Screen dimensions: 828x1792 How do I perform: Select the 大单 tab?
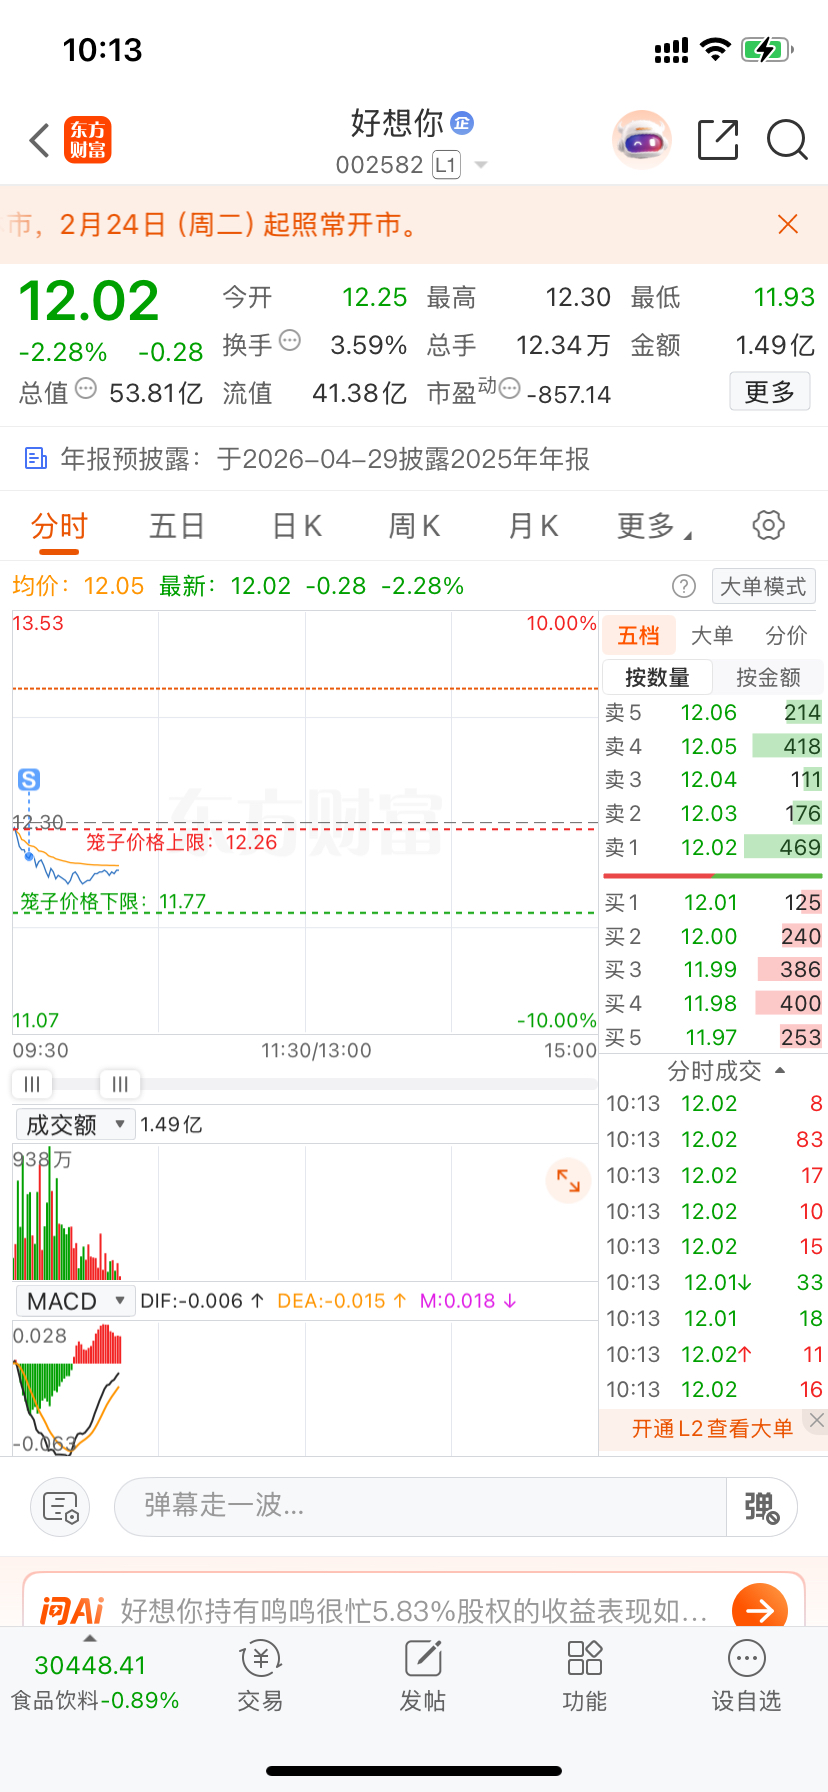pos(712,635)
